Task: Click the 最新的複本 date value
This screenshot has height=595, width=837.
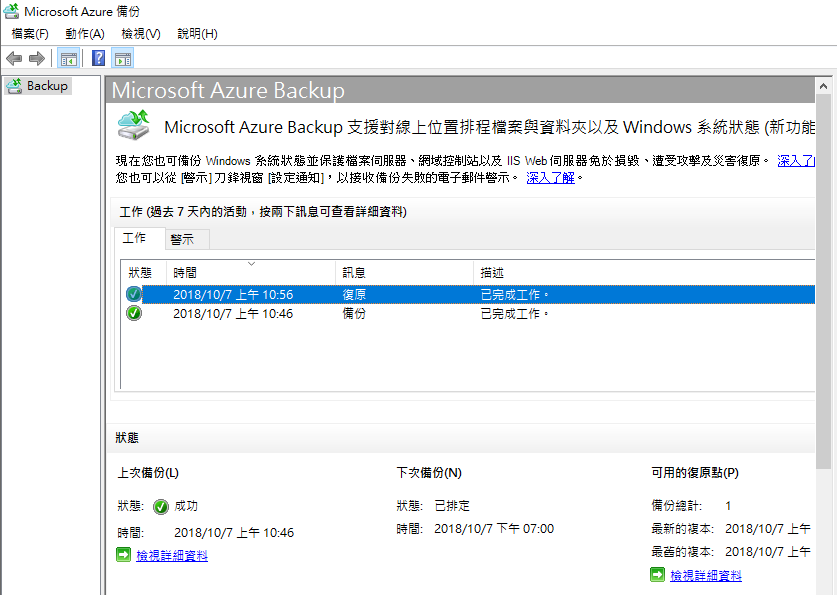Action: 768,529
